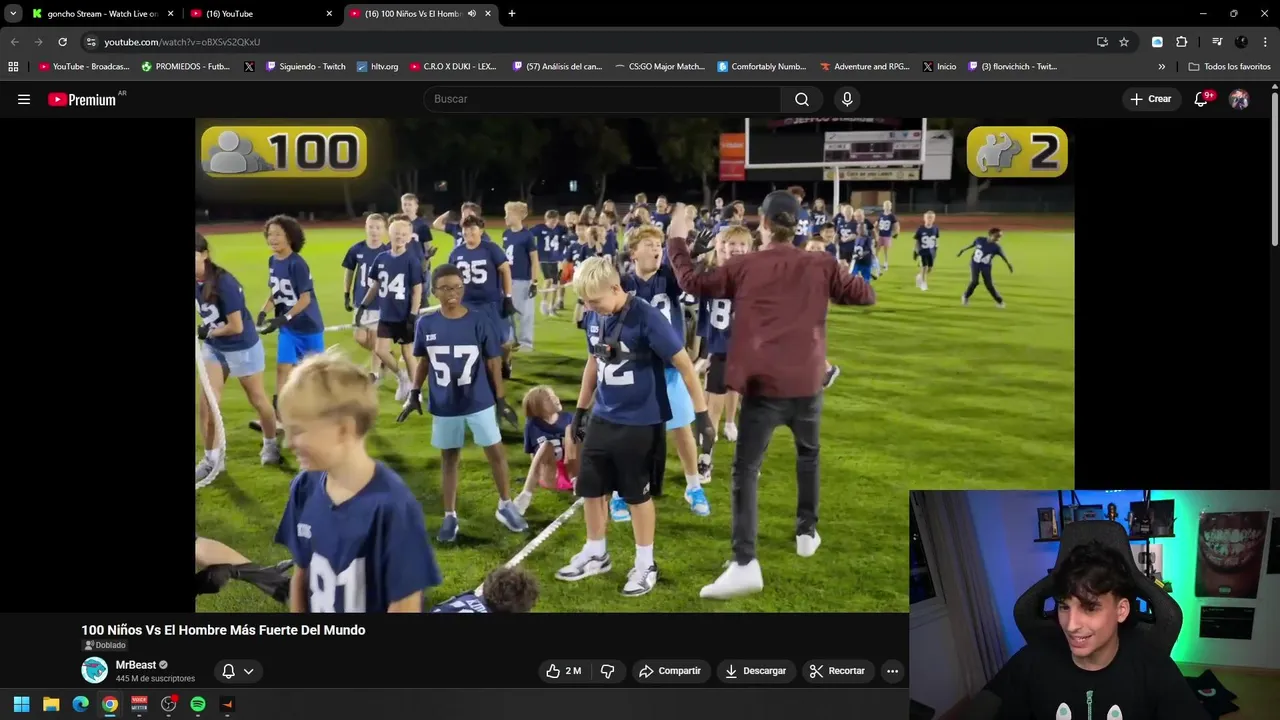Start voice search with the microphone
The image size is (1280, 720).
click(847, 99)
